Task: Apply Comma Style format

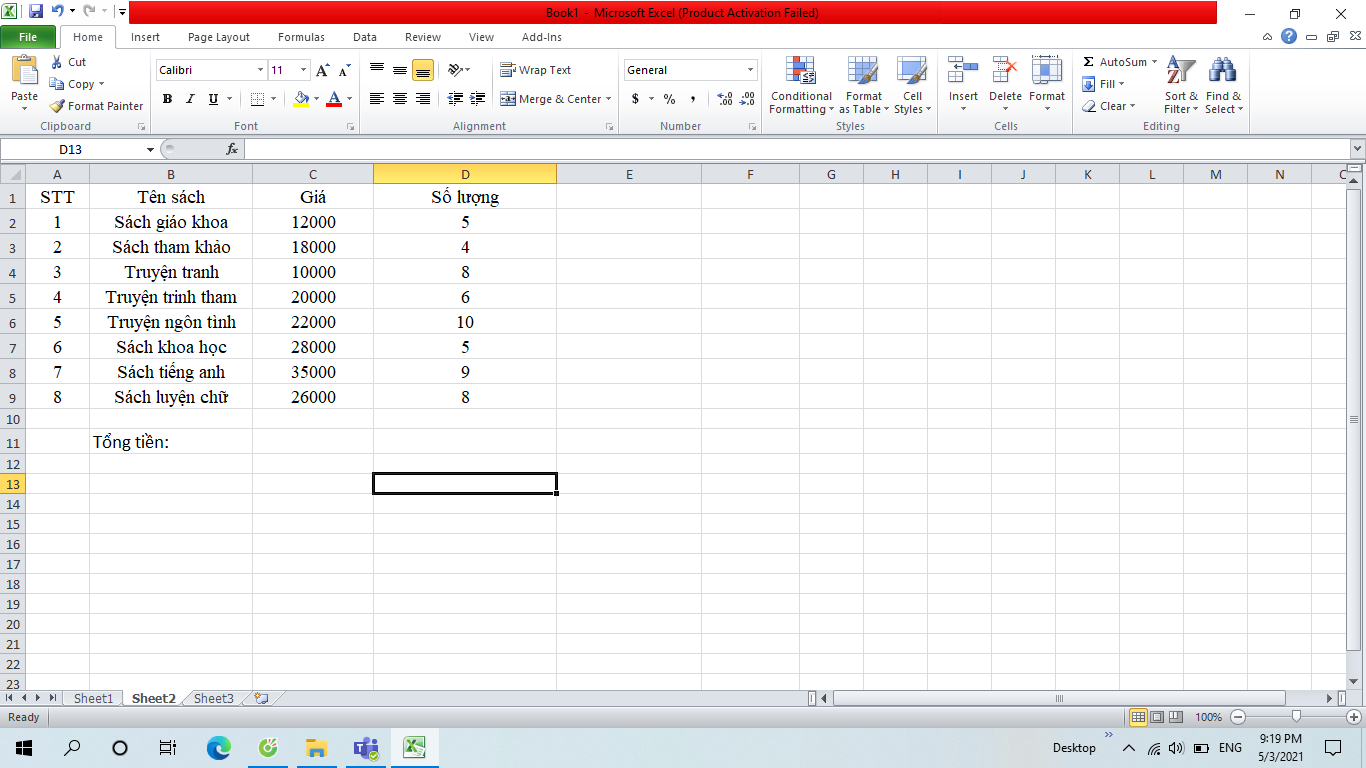Action: click(693, 99)
